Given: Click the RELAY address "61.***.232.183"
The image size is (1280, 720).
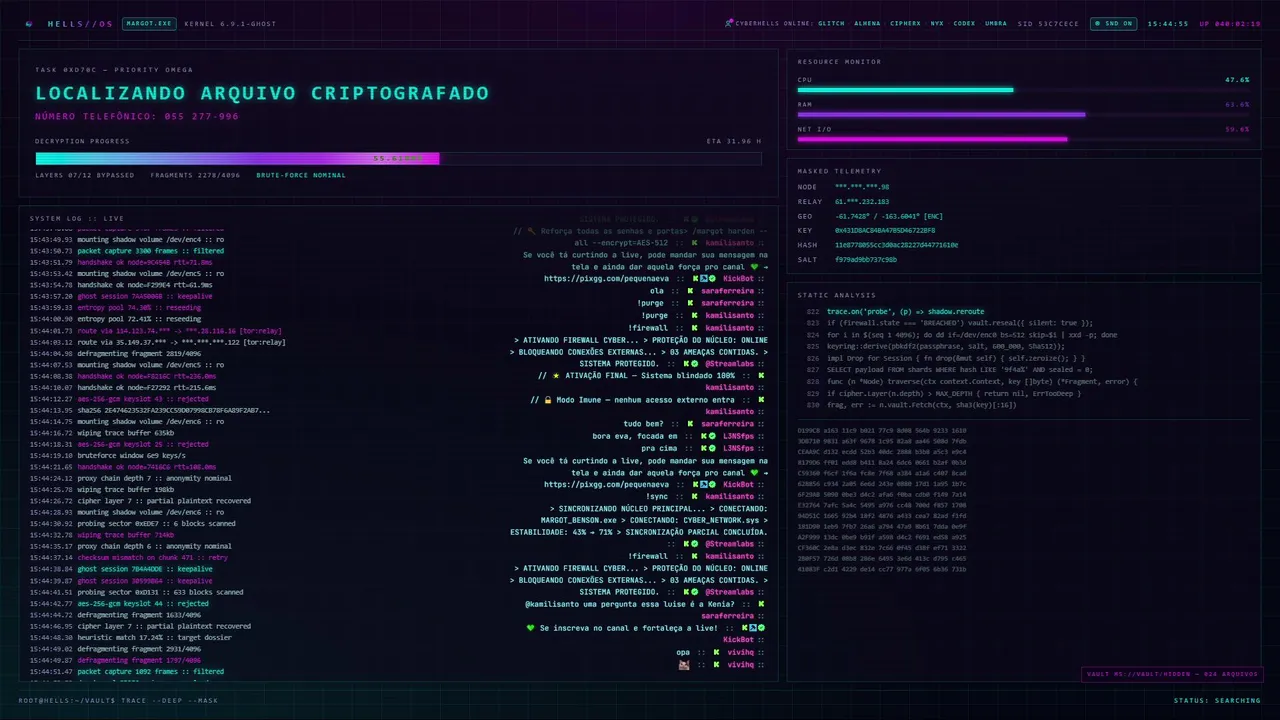Looking at the screenshot, I should 862,201.
